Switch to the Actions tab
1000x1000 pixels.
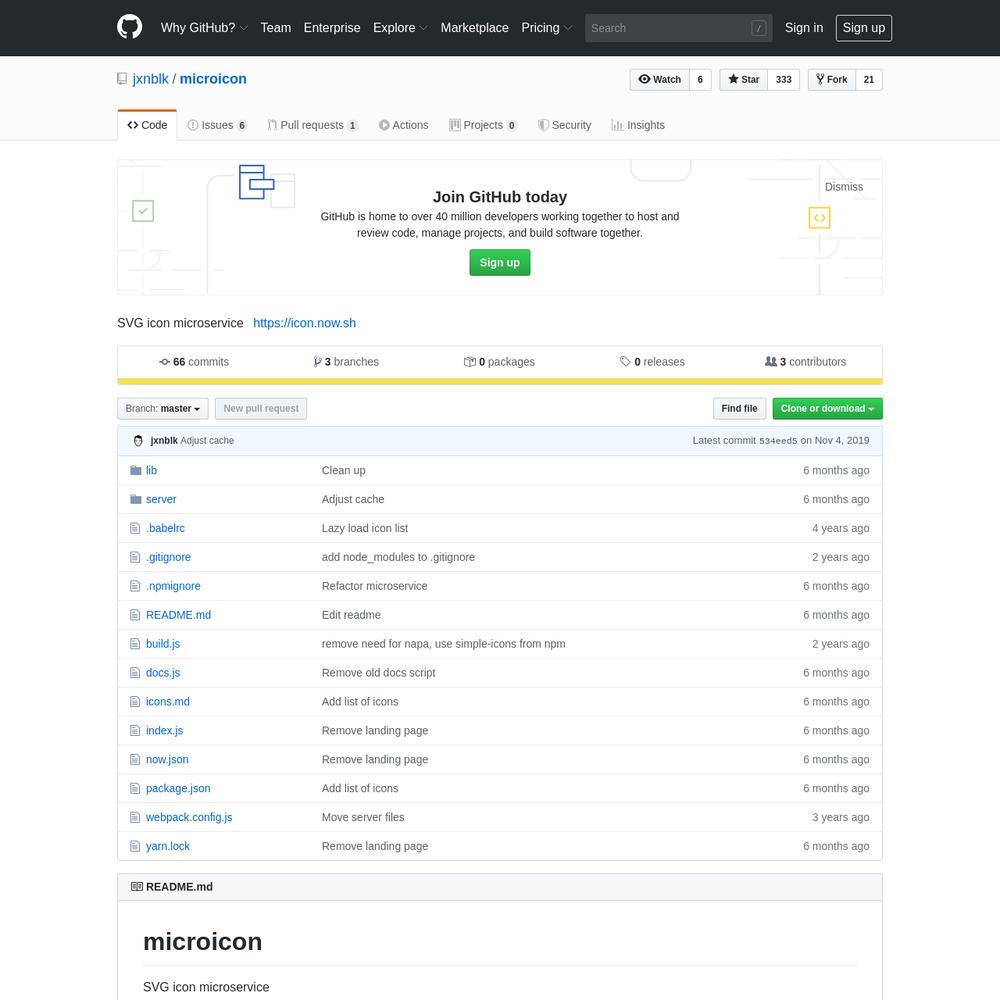[403, 125]
